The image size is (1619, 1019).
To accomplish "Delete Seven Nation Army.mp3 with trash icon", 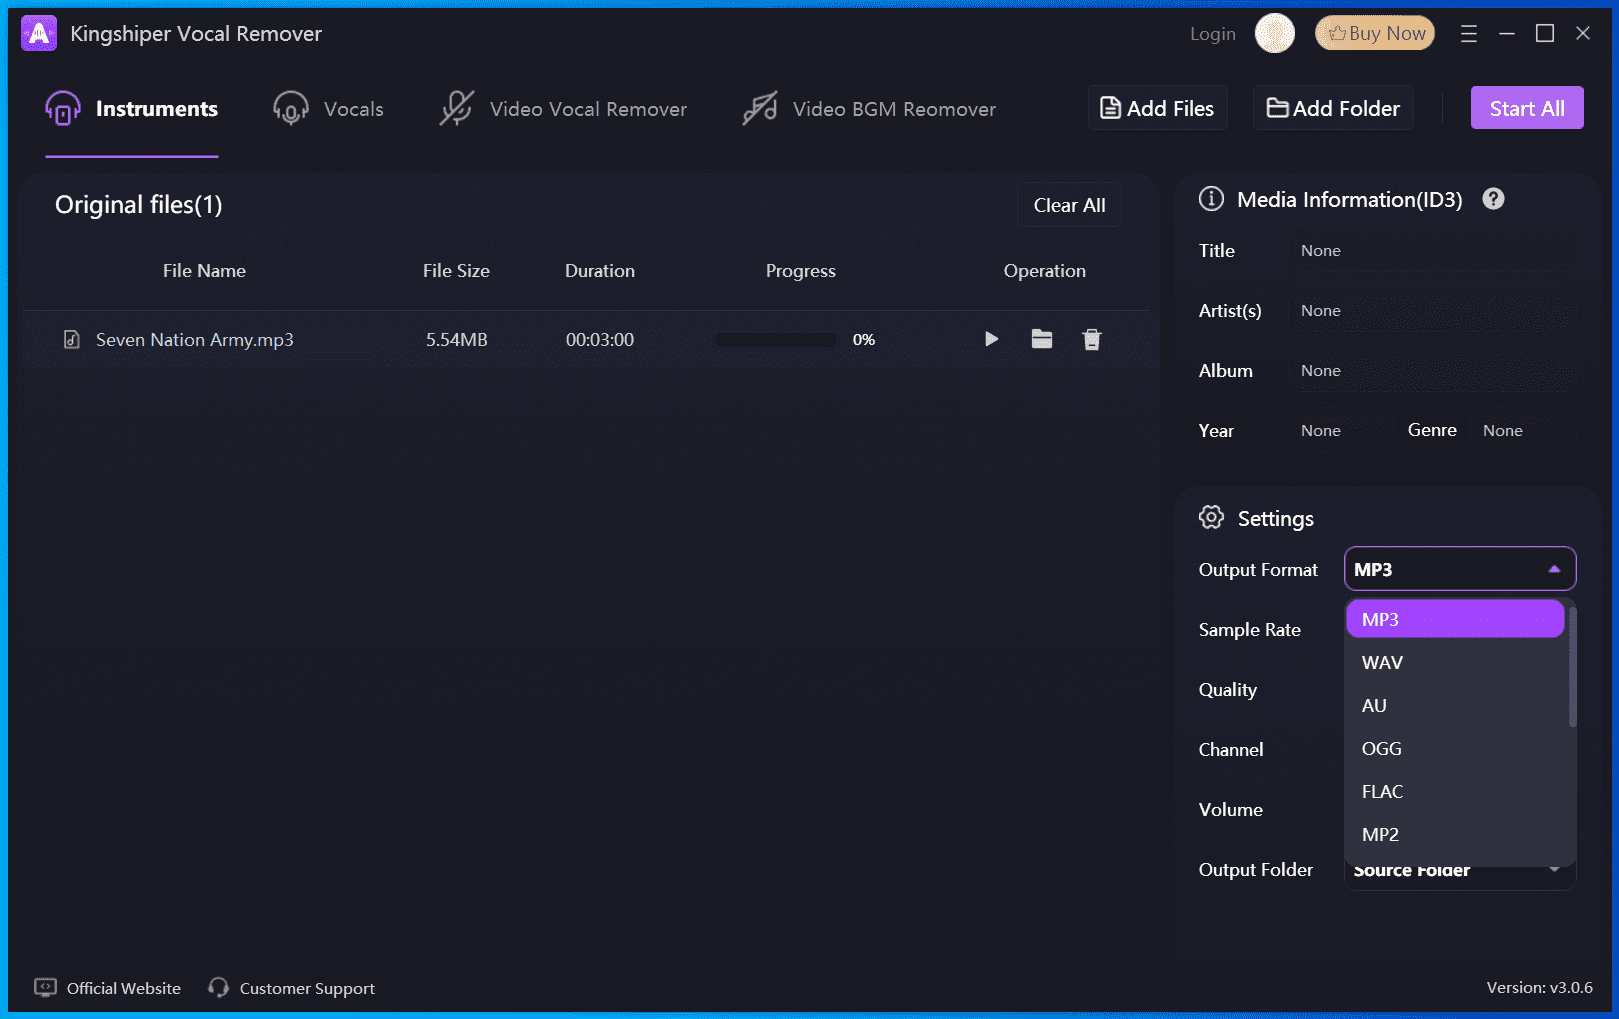I will (1092, 339).
